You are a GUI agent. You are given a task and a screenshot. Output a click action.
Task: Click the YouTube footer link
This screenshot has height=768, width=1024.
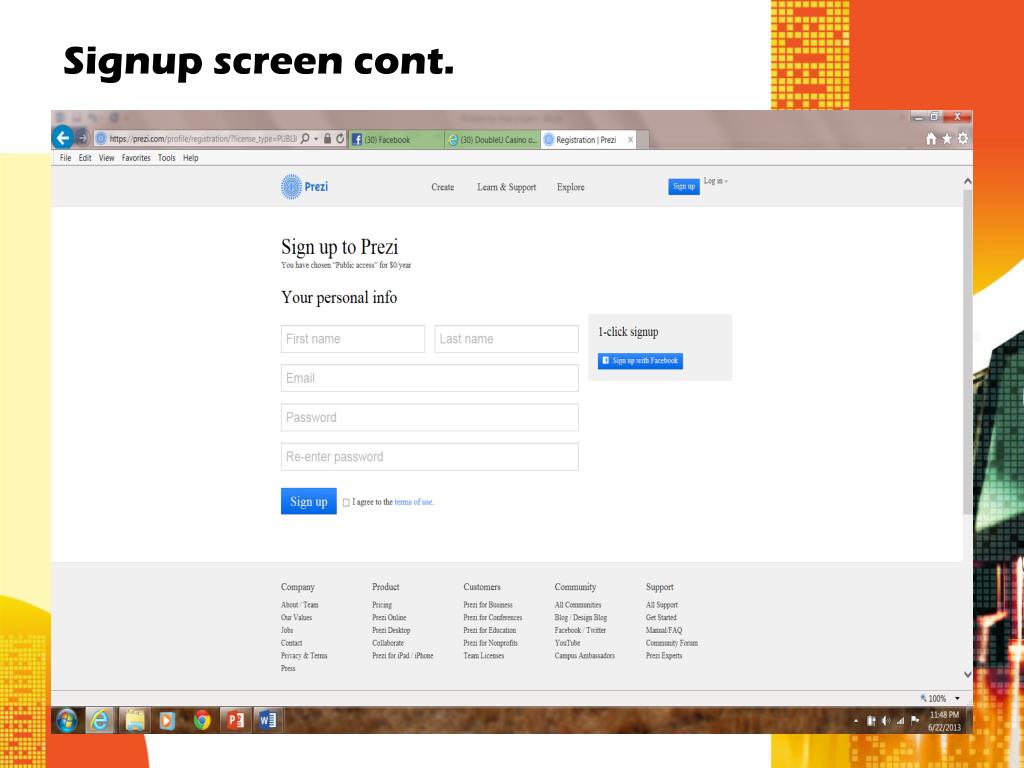(568, 643)
